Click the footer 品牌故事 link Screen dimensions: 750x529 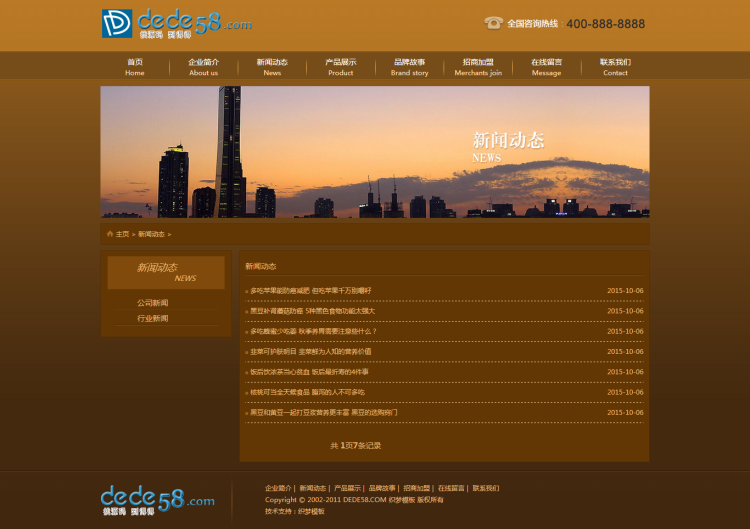tap(382, 488)
